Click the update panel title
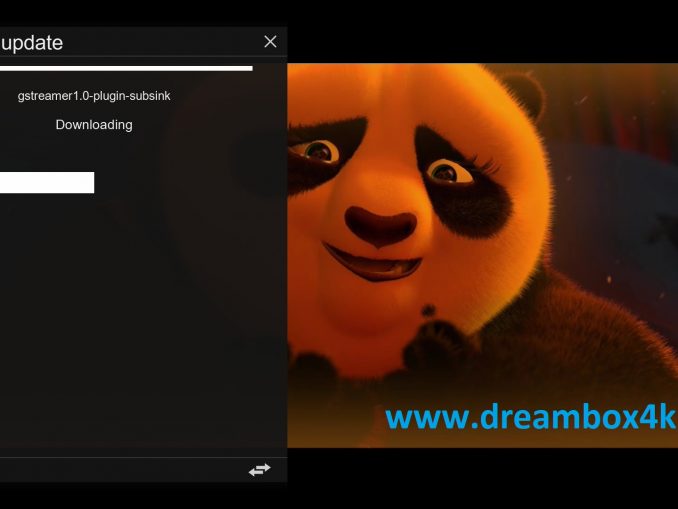The image size is (678, 509). [32, 43]
